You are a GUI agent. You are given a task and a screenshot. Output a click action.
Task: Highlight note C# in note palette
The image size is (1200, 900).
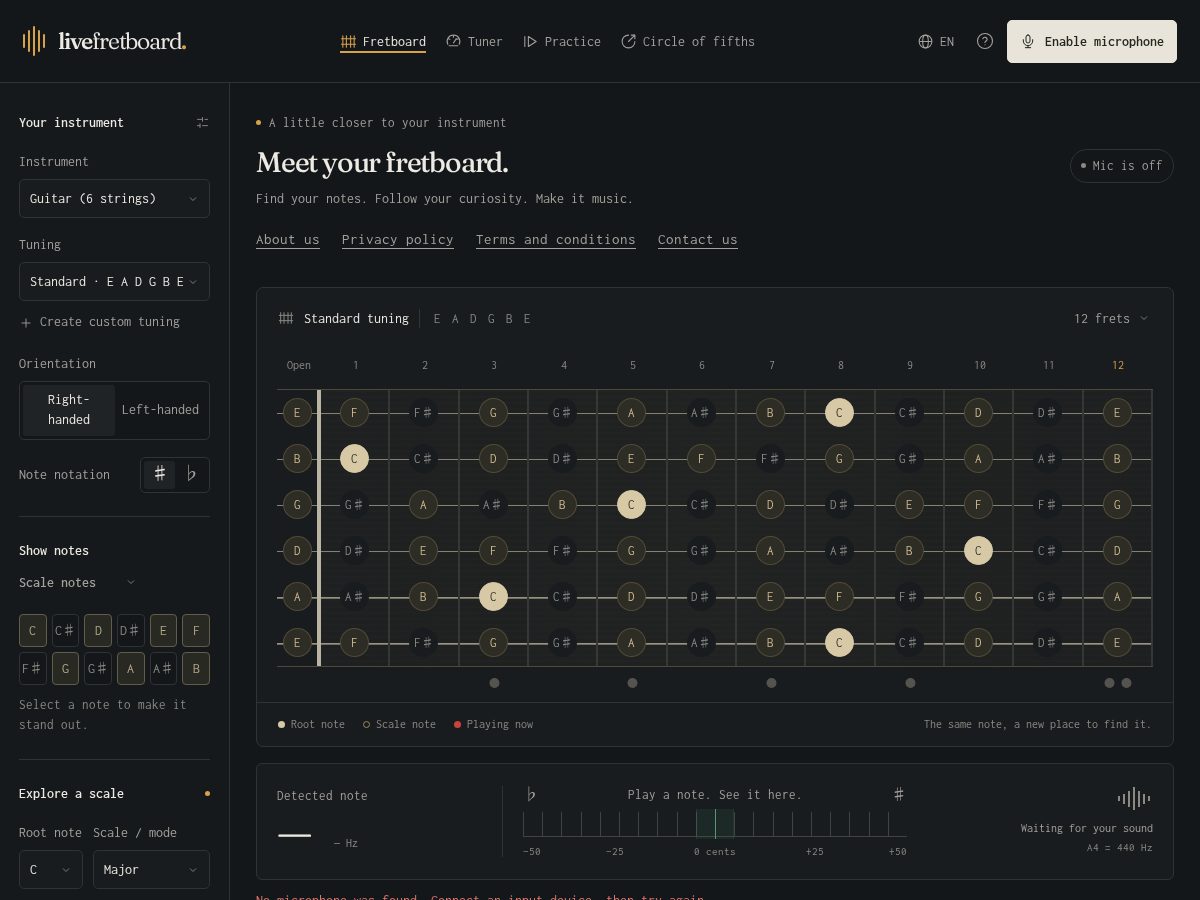coord(65,631)
